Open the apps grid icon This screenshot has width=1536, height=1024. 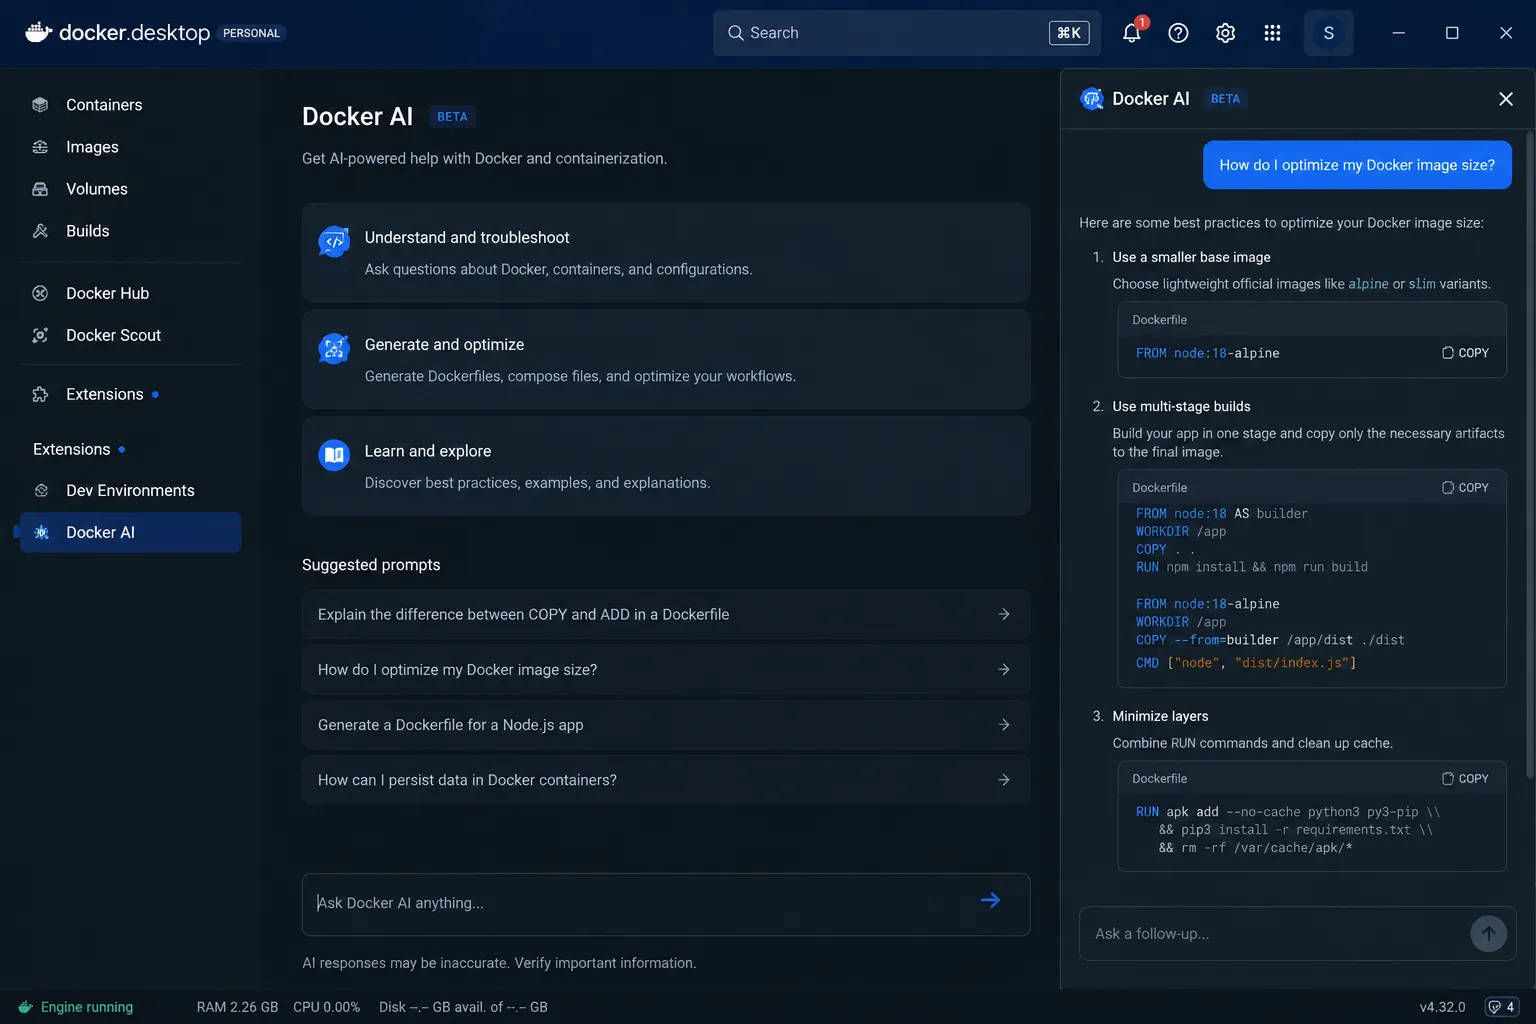pyautogui.click(x=1272, y=33)
